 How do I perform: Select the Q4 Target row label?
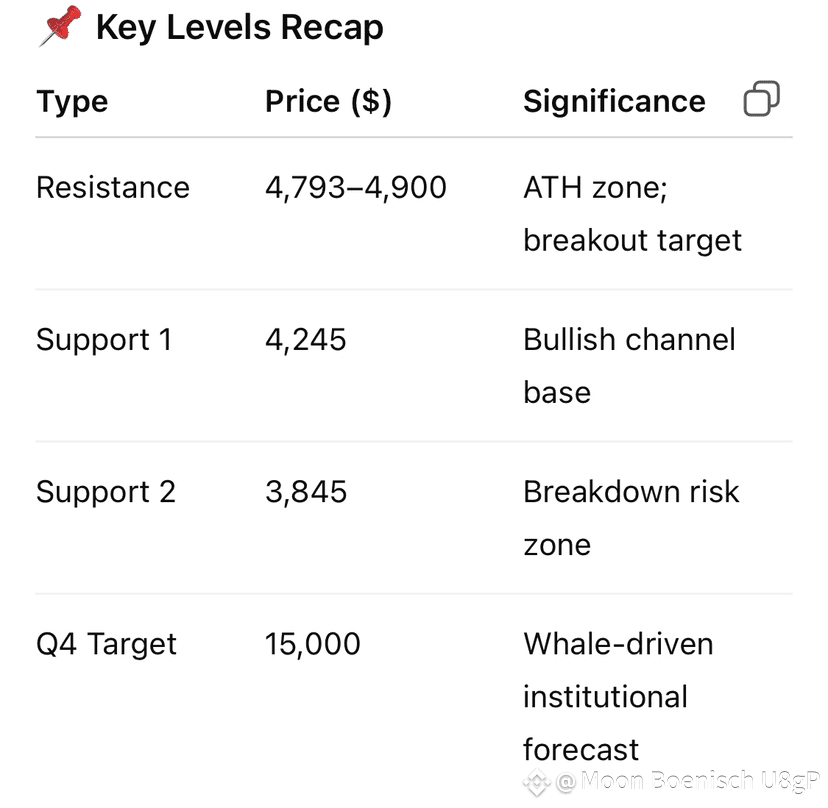(106, 645)
